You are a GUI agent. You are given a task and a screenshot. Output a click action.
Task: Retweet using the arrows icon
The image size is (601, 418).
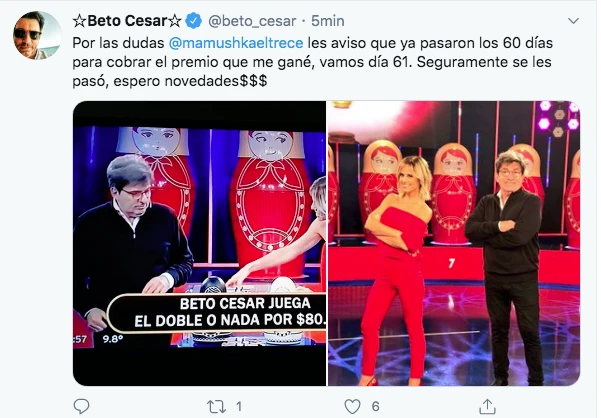click(216, 406)
